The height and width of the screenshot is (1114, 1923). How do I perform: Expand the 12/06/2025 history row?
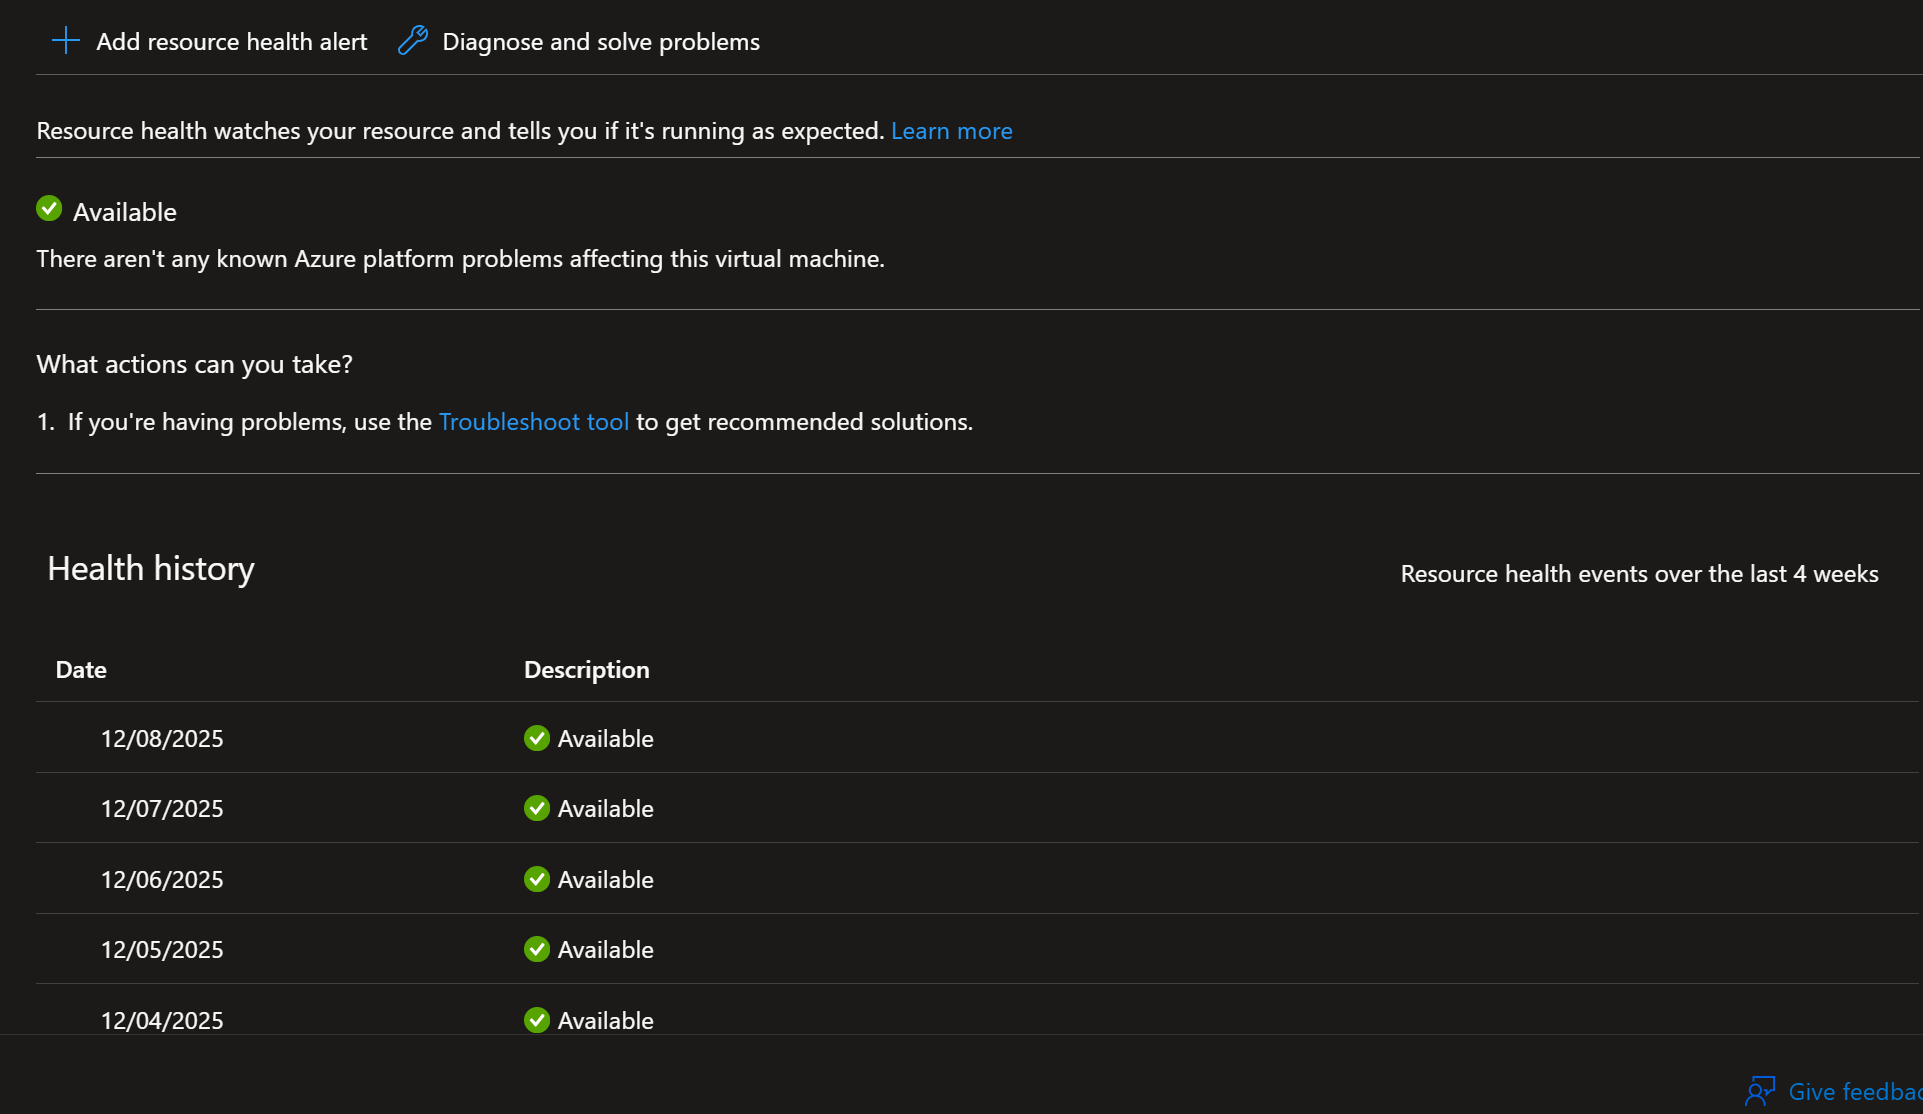(x=162, y=879)
